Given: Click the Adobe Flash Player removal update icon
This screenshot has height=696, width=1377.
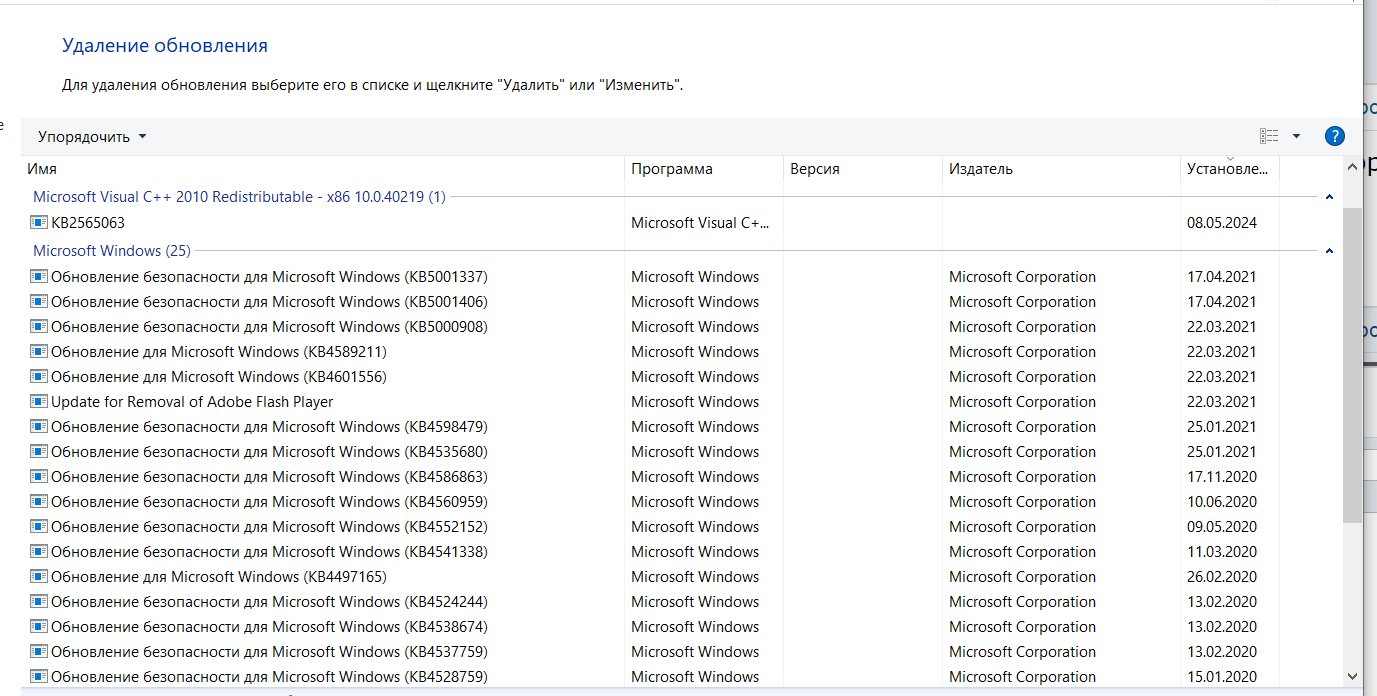Looking at the screenshot, I should click(x=39, y=402).
